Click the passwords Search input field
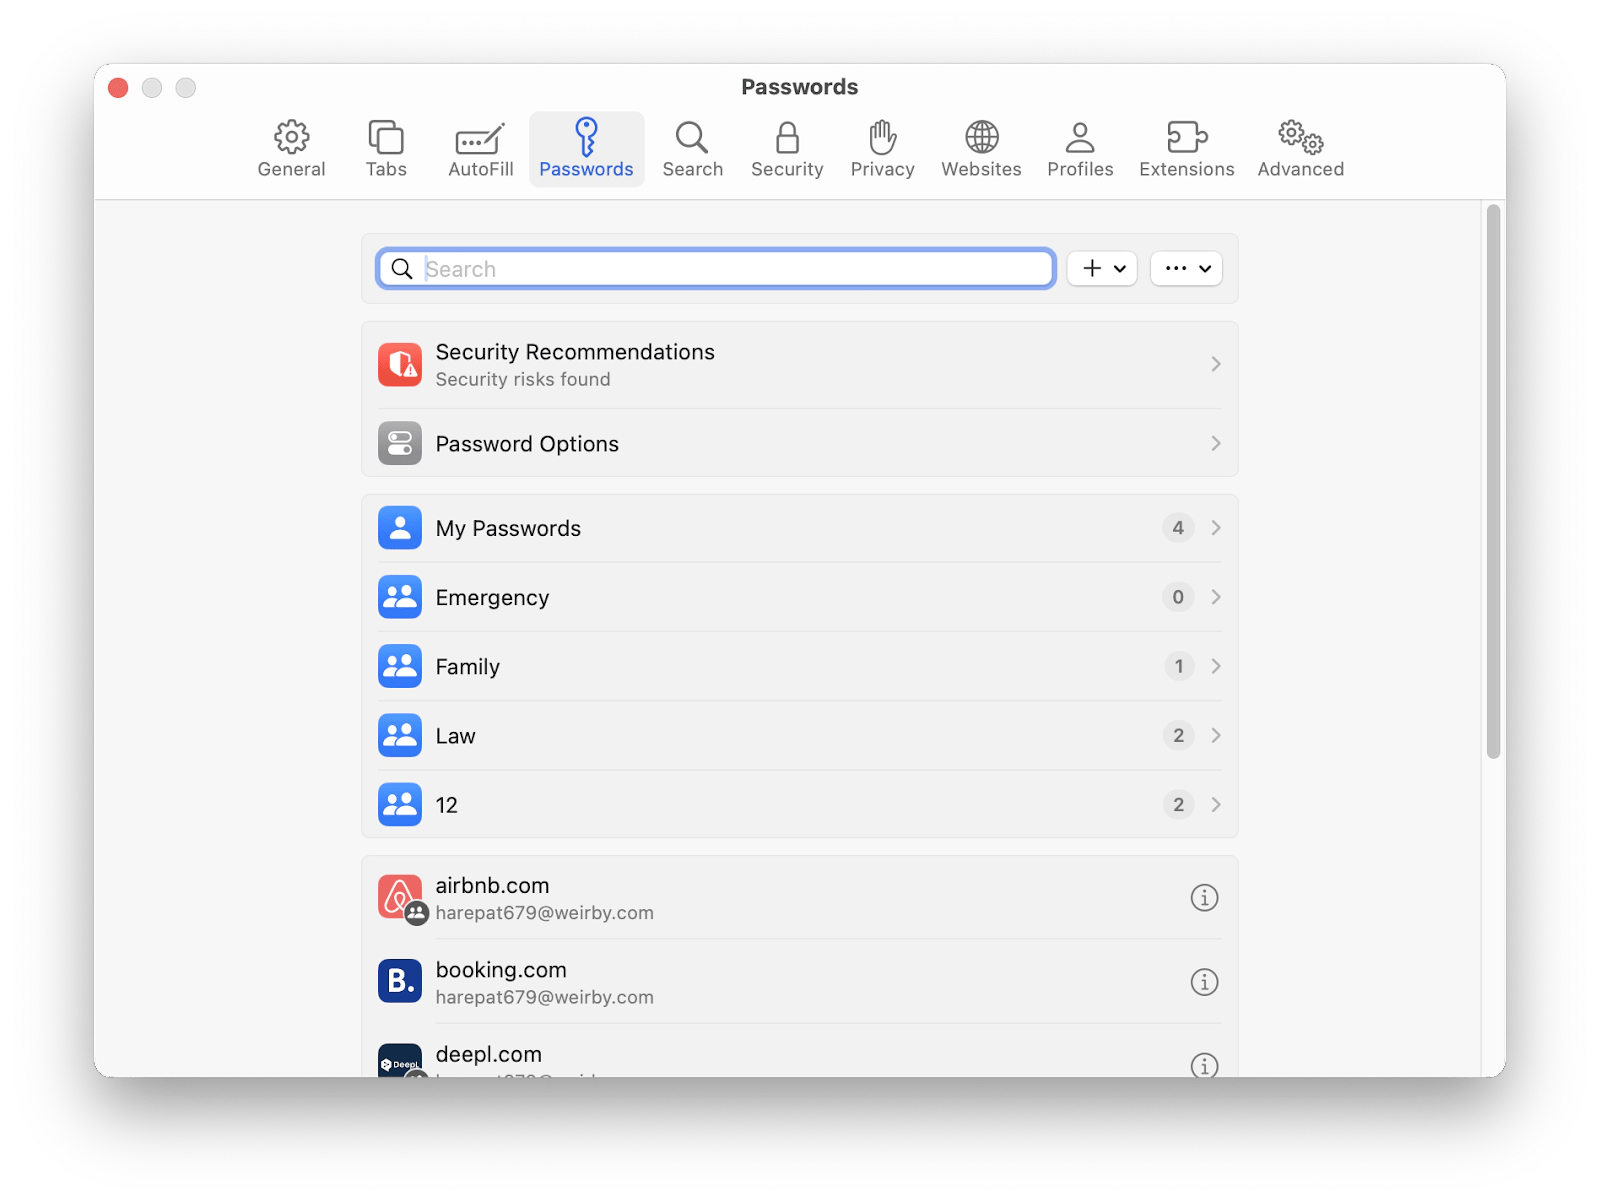 point(716,268)
